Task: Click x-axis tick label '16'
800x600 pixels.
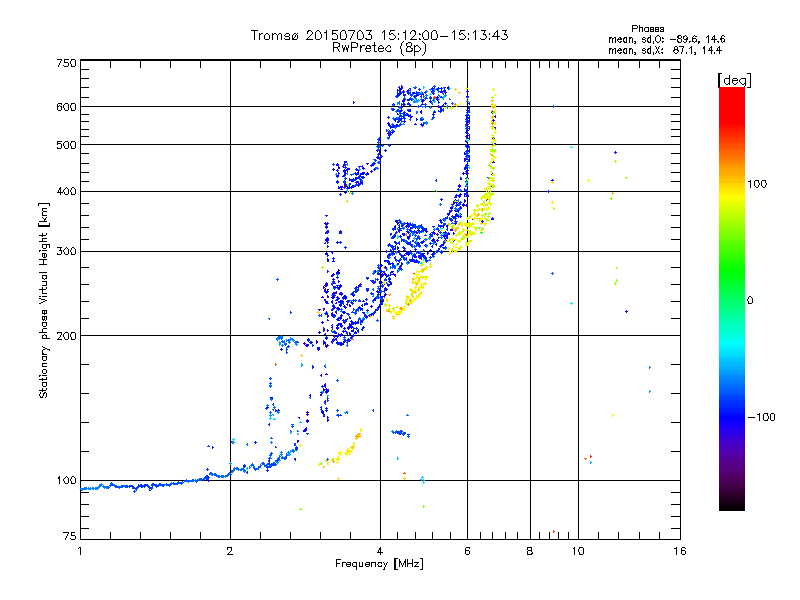Action: pos(680,551)
